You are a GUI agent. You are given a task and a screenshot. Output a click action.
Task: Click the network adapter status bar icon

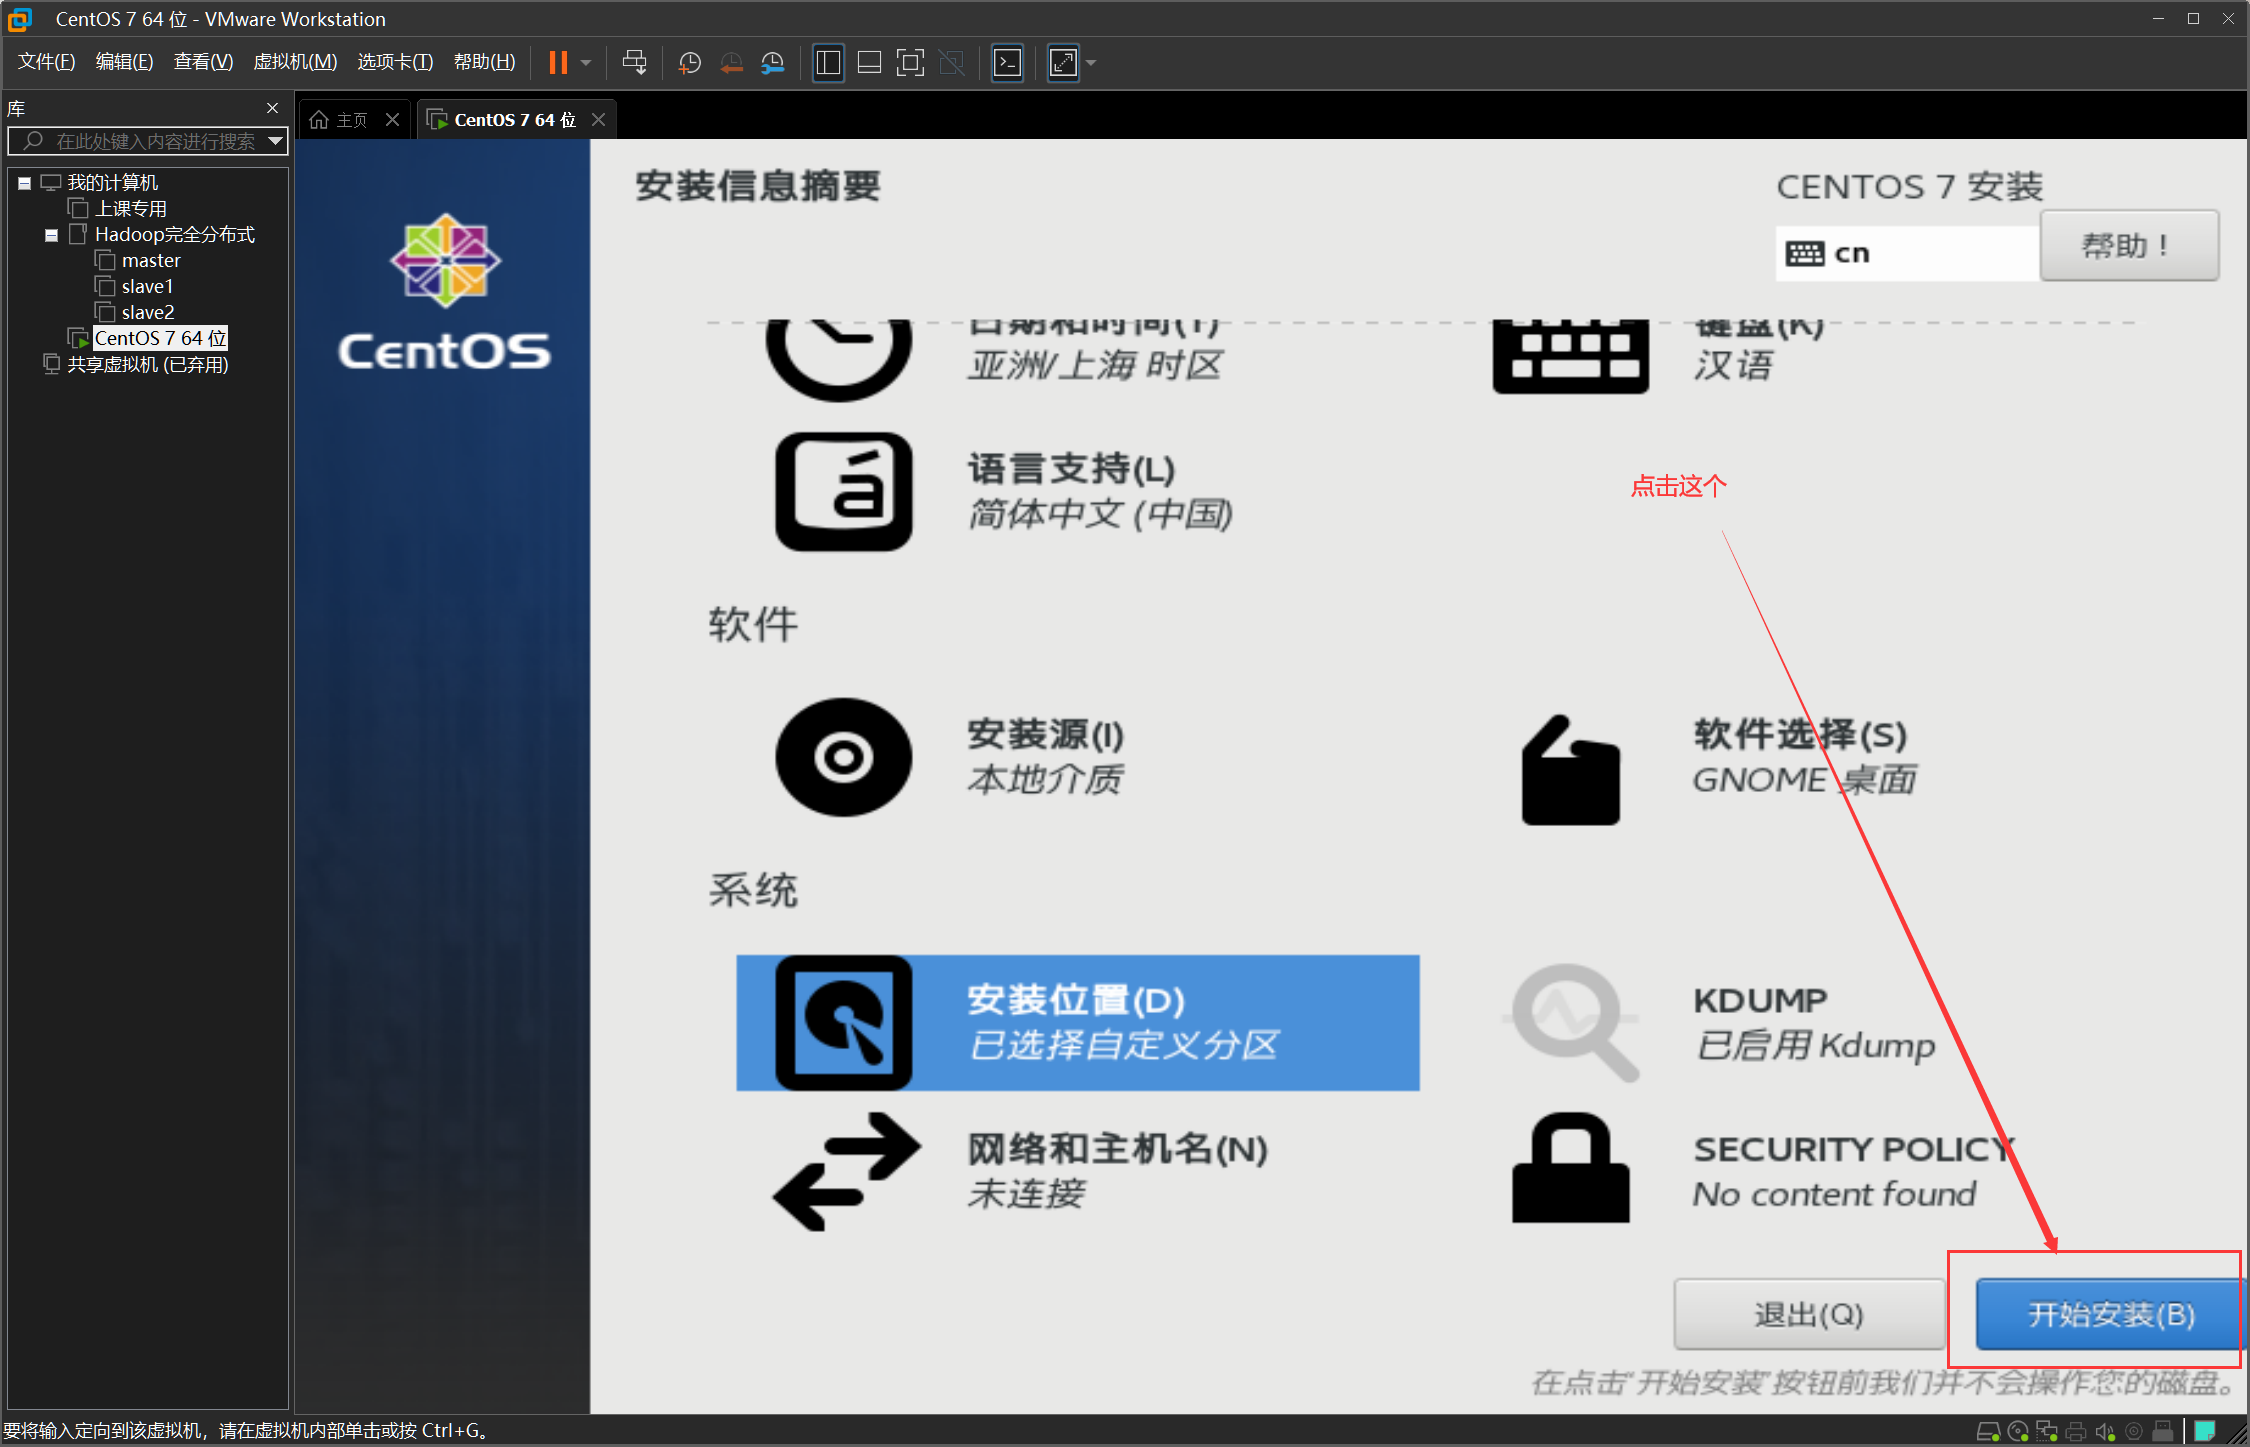click(x=2047, y=1432)
